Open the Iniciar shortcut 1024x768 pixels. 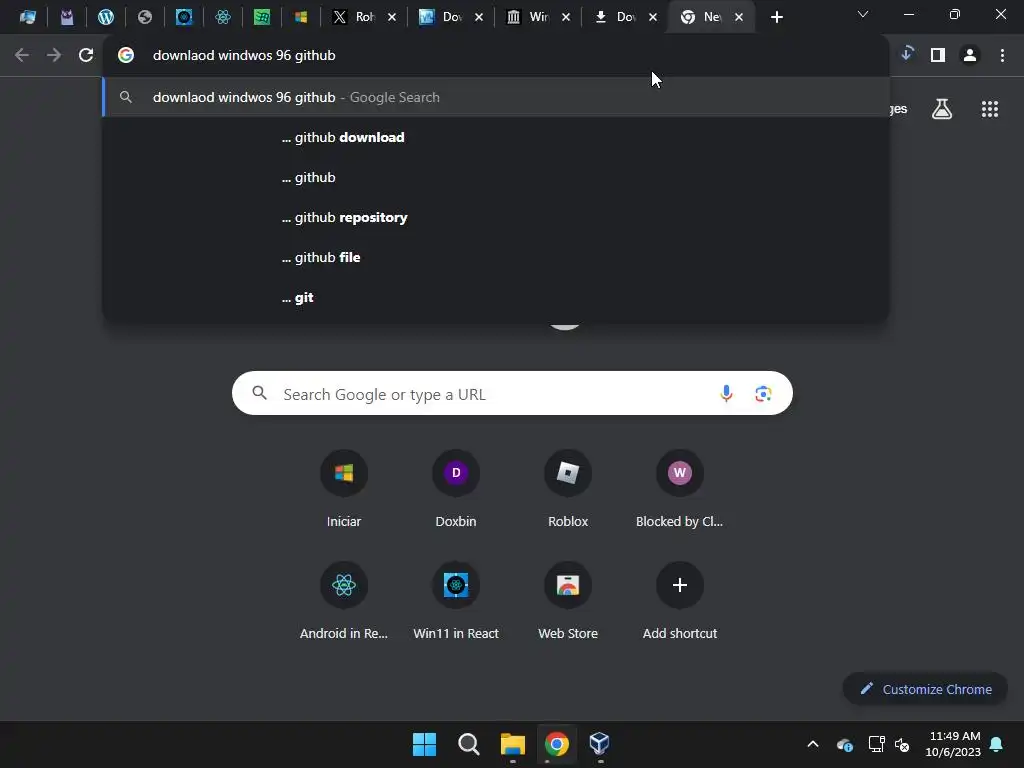(x=344, y=490)
